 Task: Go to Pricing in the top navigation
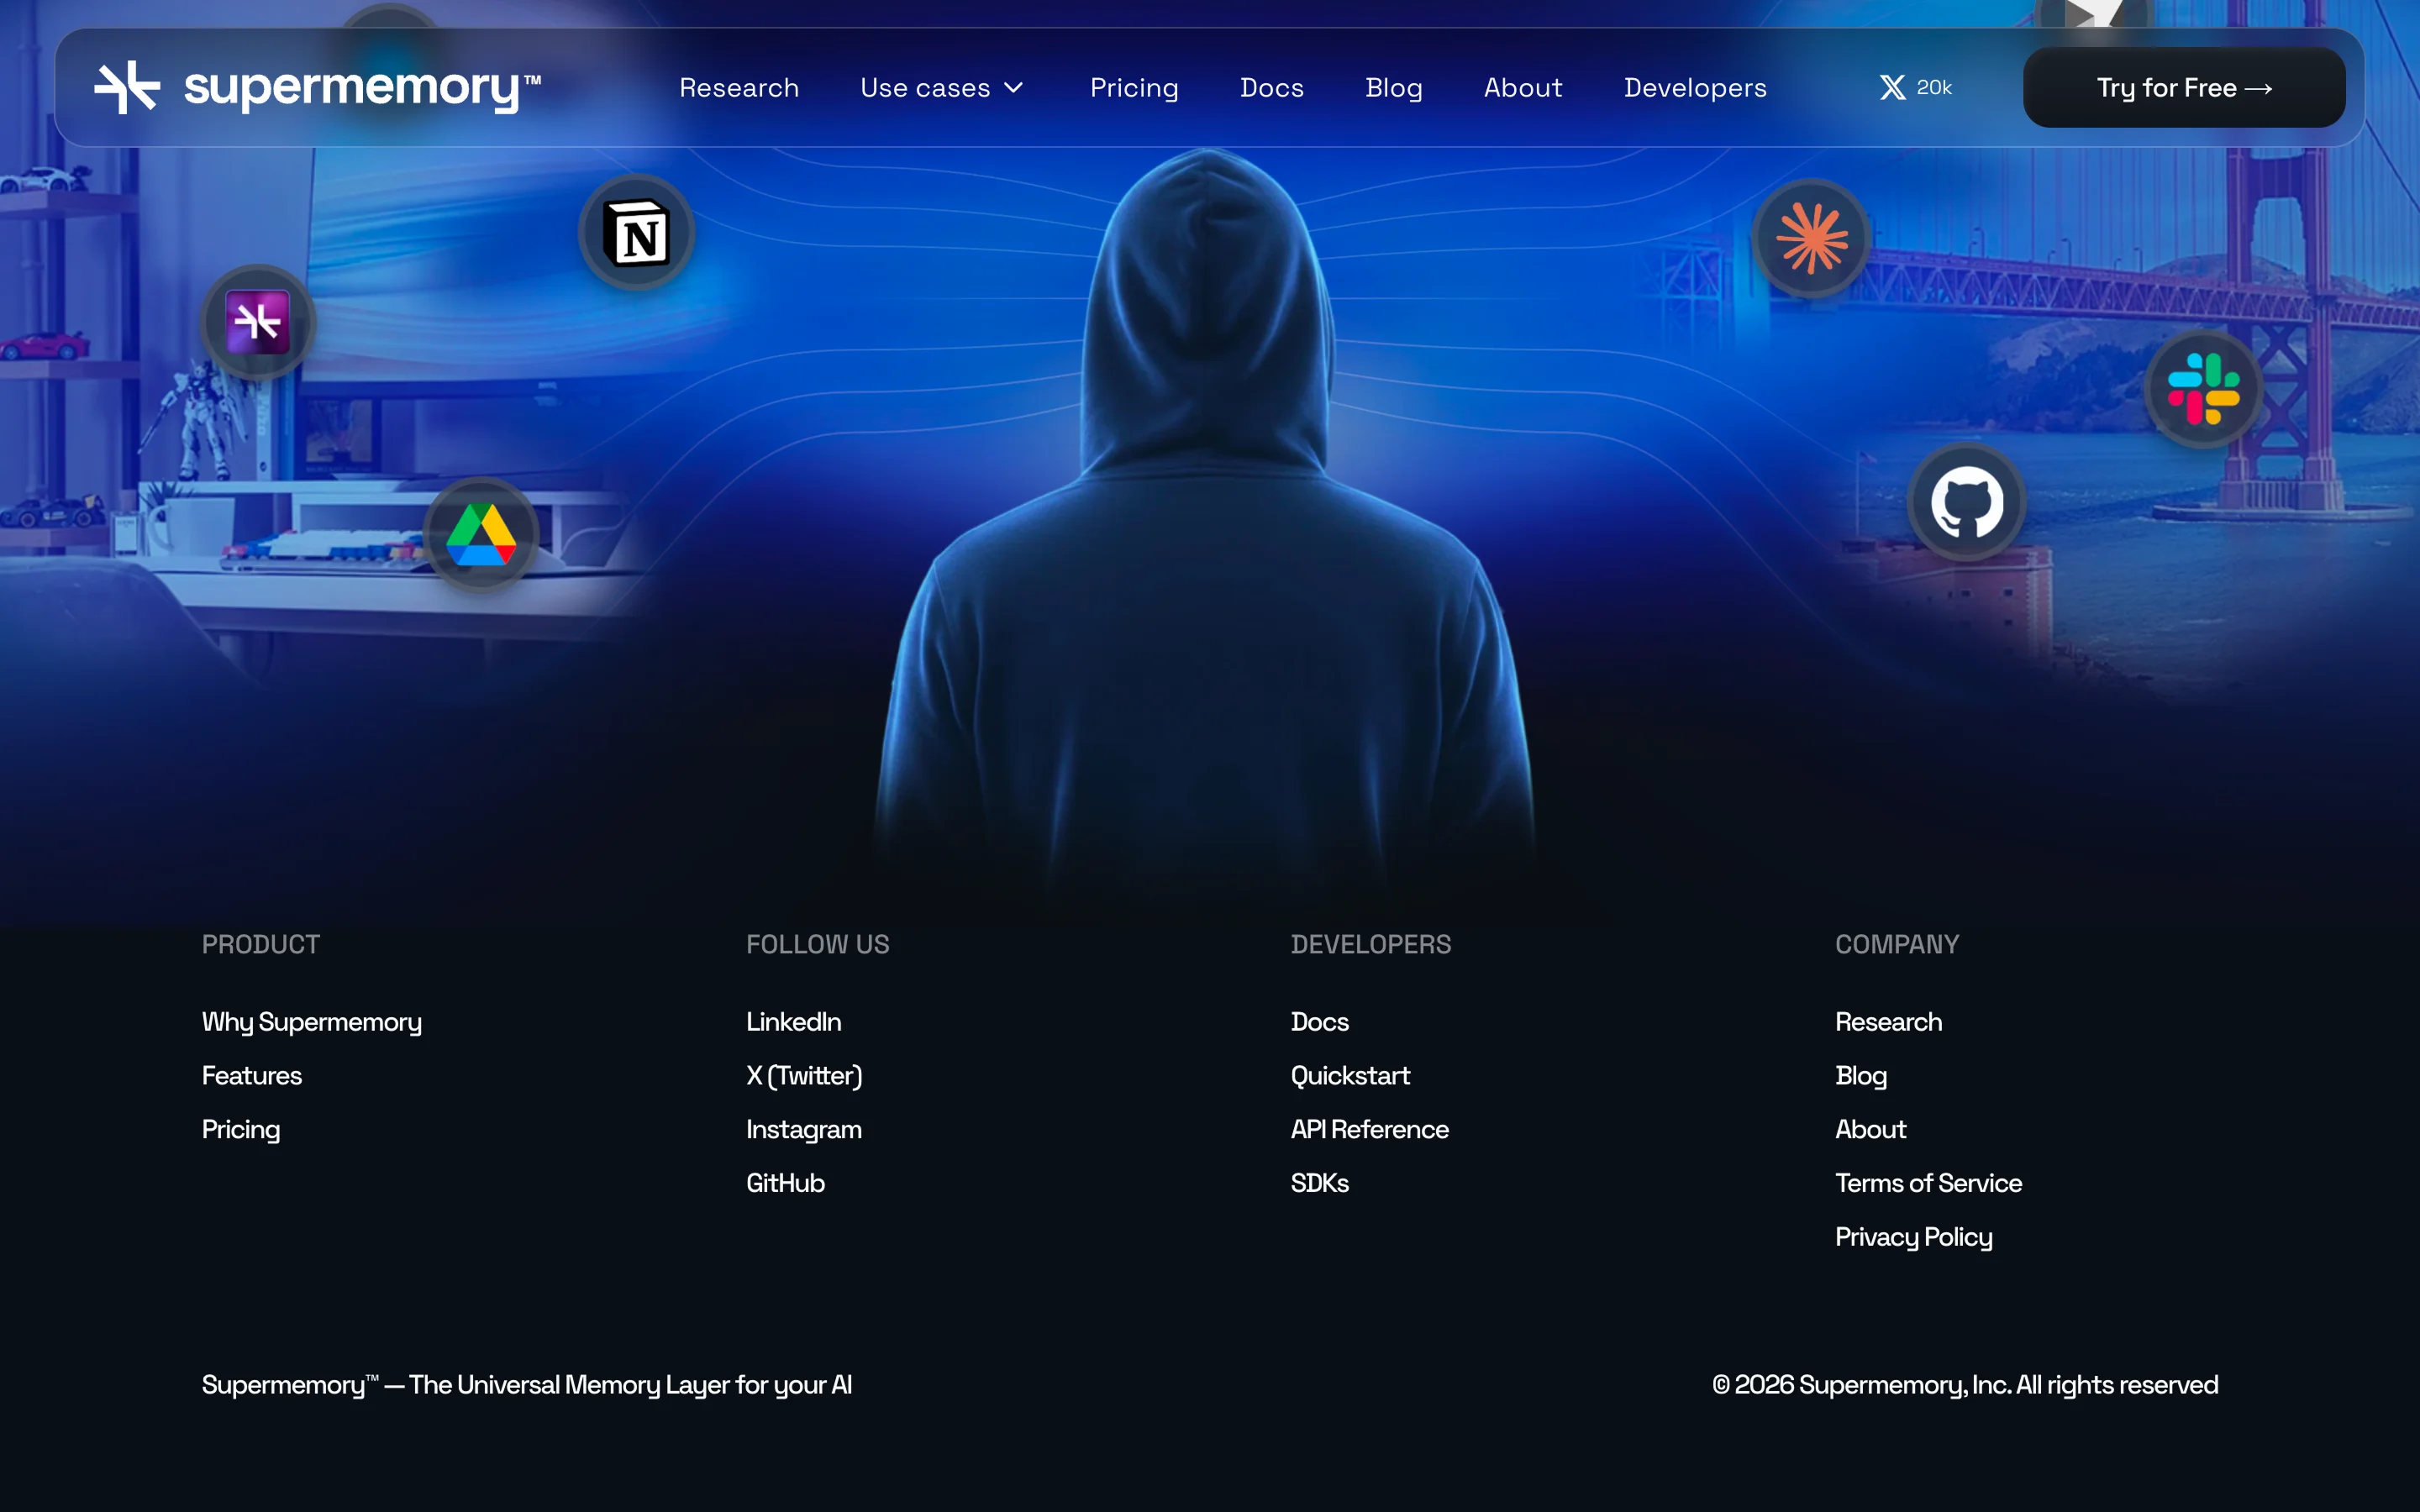(1134, 88)
